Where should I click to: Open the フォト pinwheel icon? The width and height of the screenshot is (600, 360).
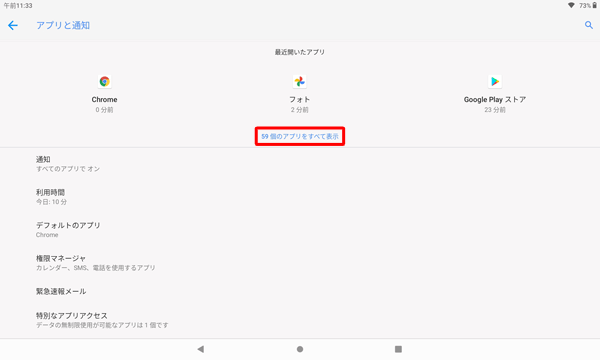coord(300,81)
